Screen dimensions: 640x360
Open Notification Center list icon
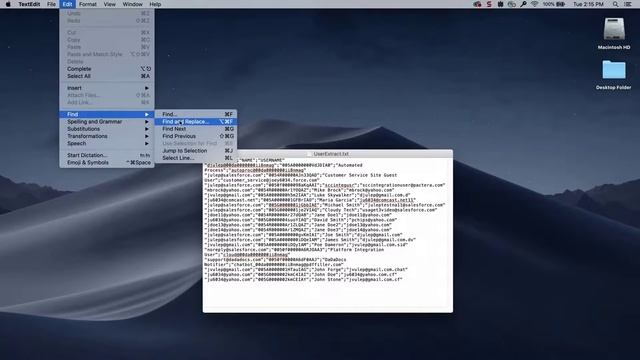tap(628, 4)
